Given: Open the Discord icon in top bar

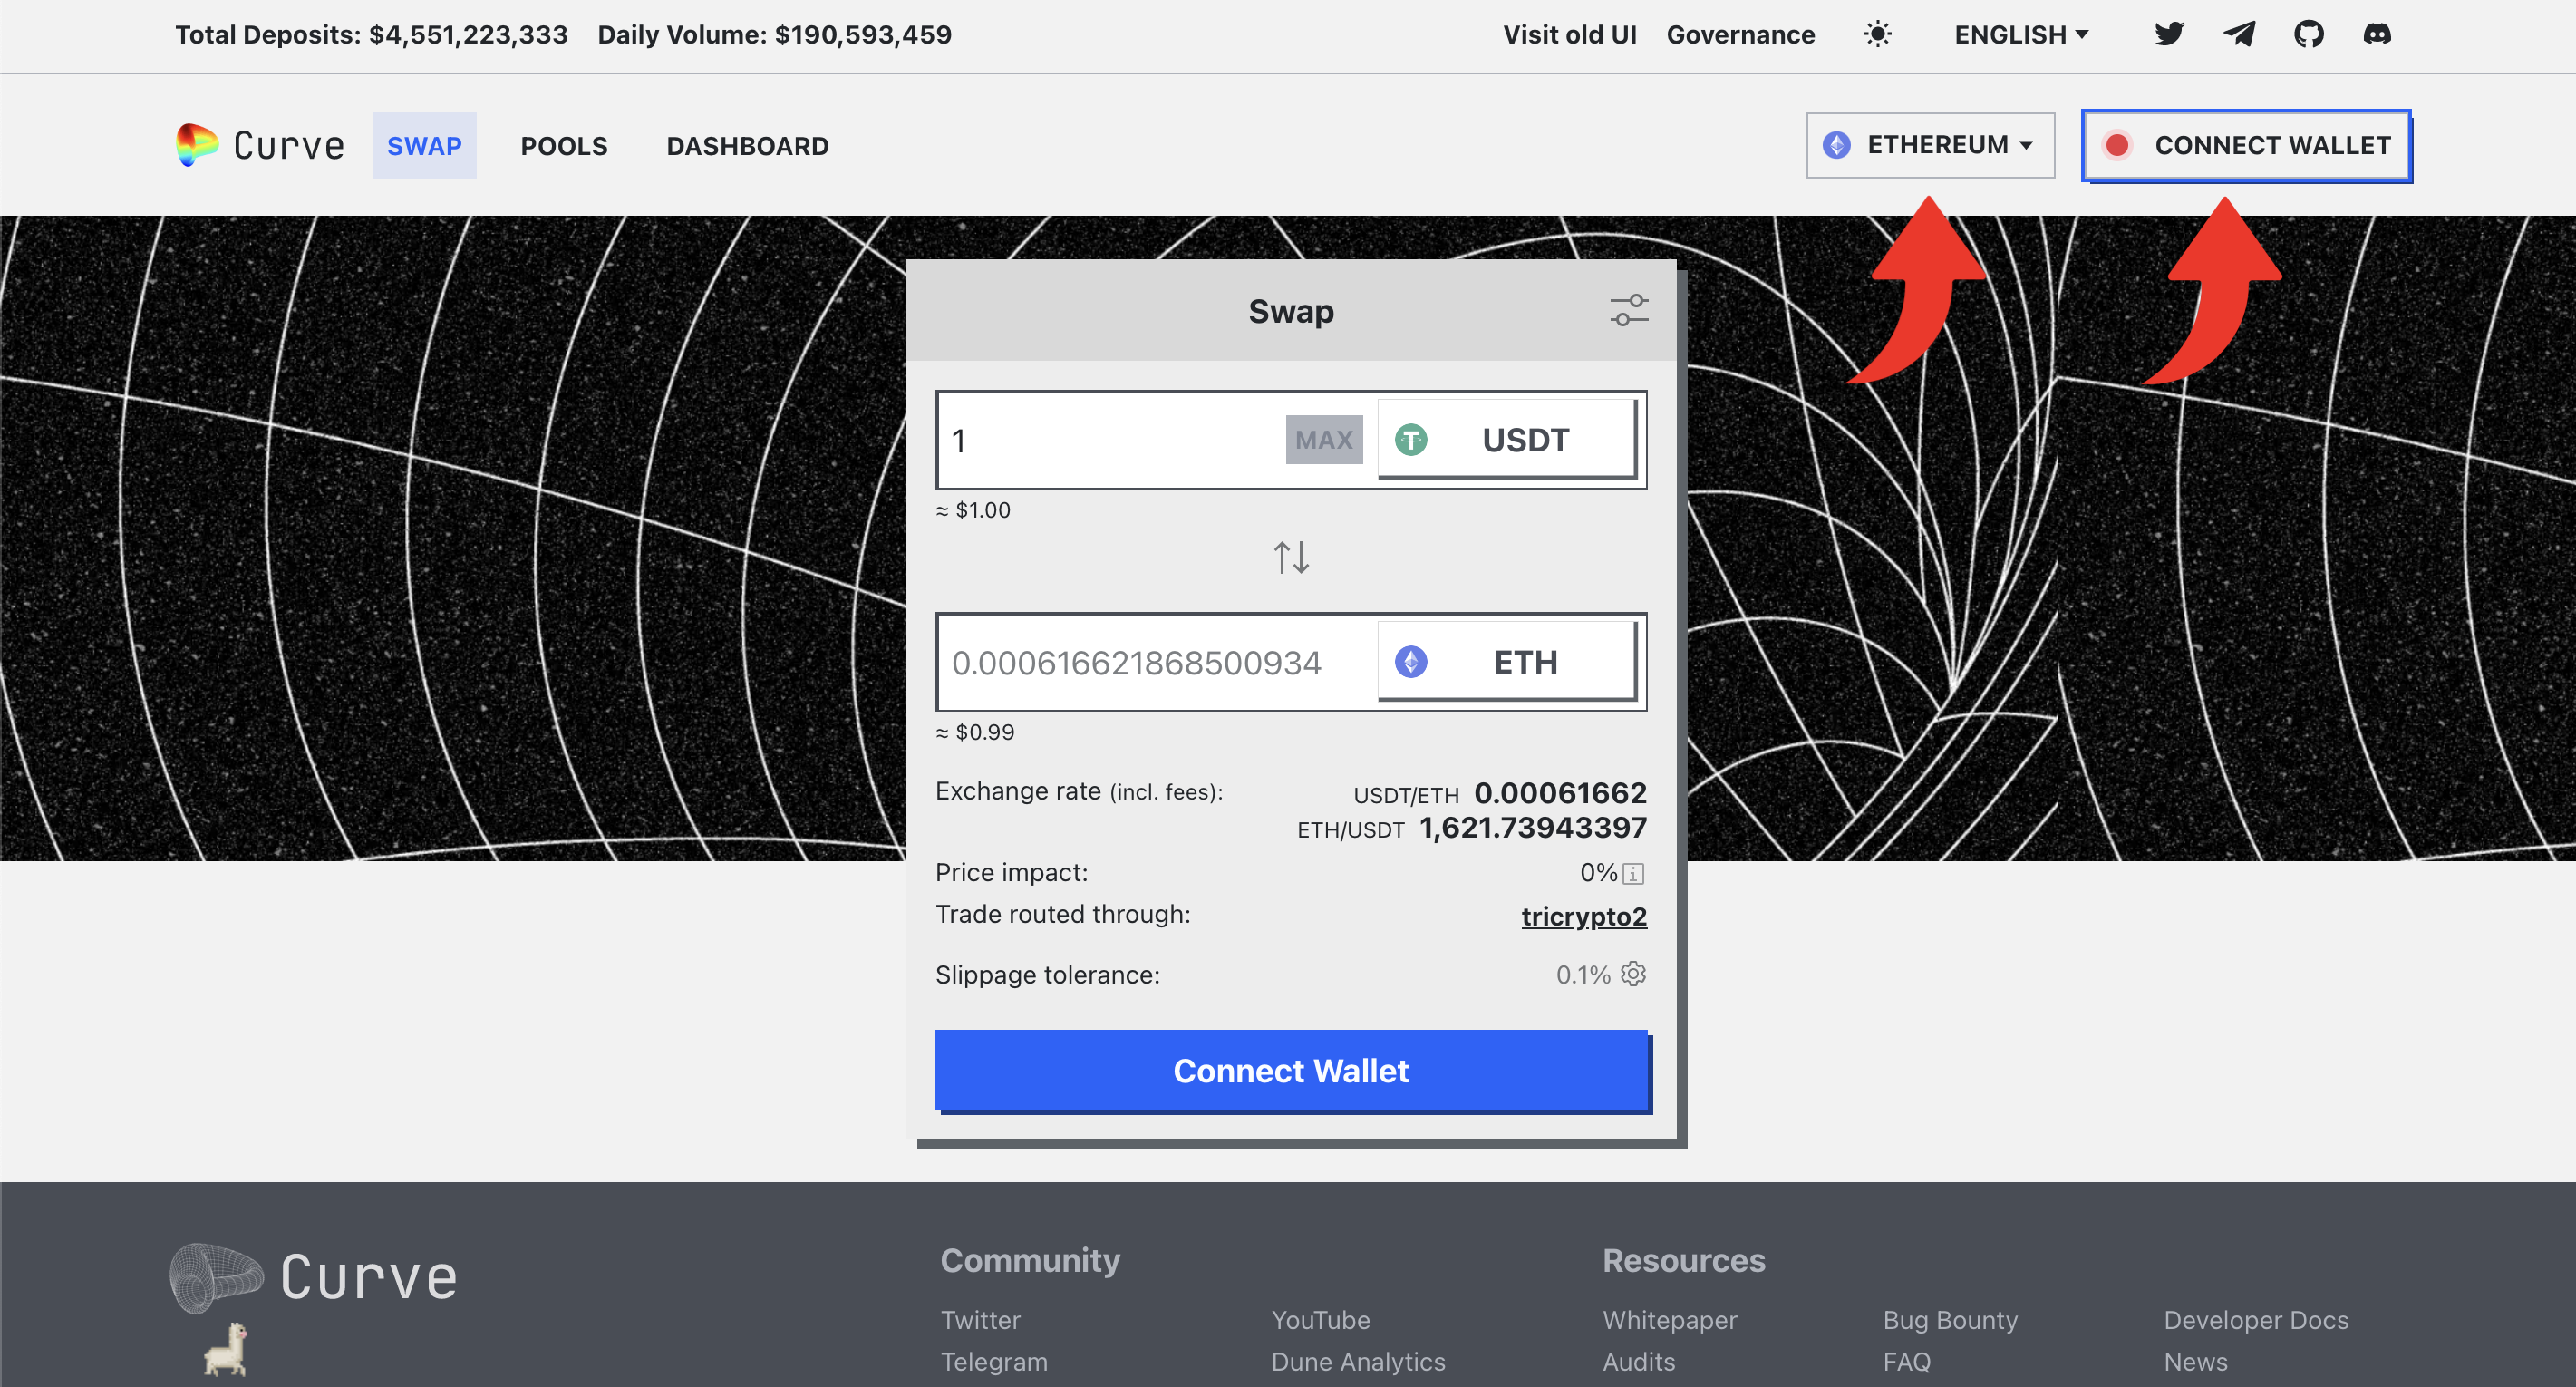Looking at the screenshot, I should point(2377,34).
